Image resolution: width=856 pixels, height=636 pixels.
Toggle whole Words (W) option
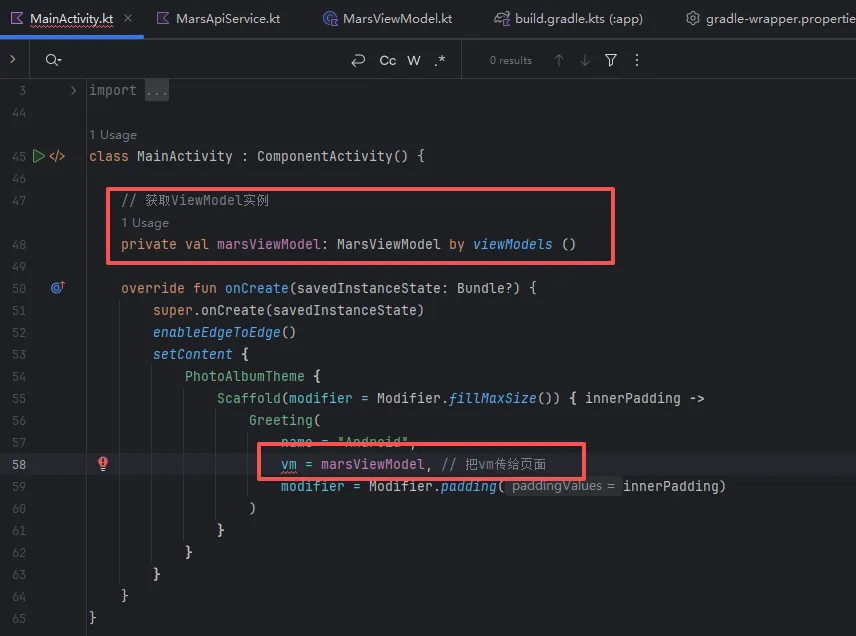[414, 60]
